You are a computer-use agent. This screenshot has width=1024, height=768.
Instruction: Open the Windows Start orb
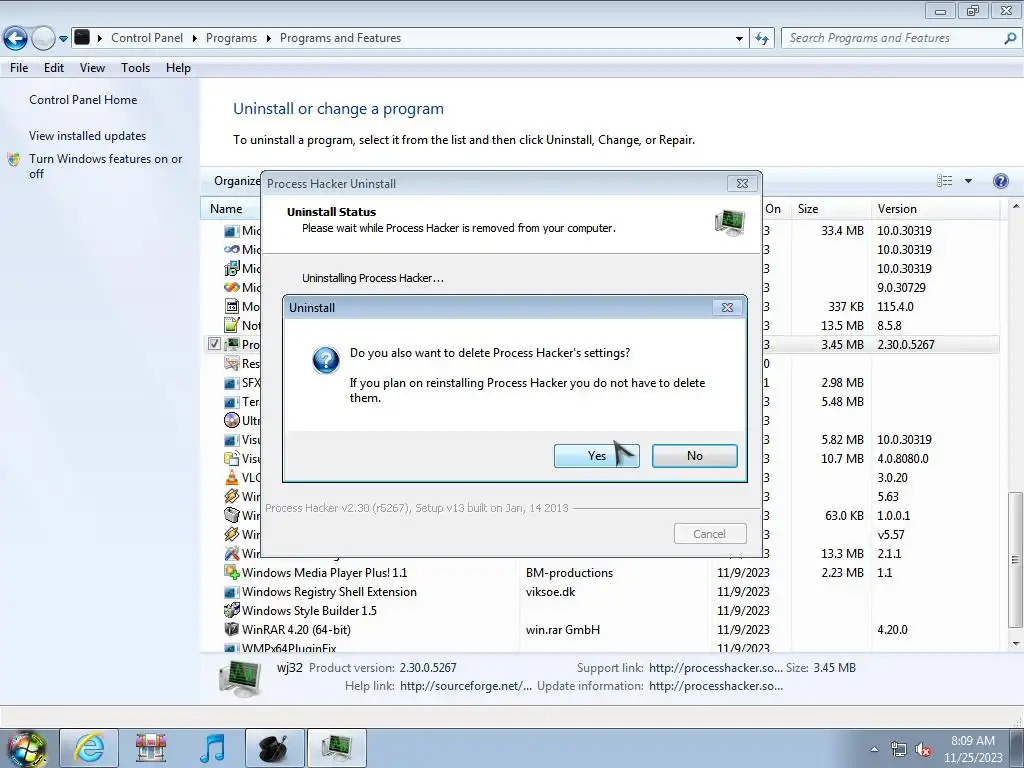(x=27, y=748)
